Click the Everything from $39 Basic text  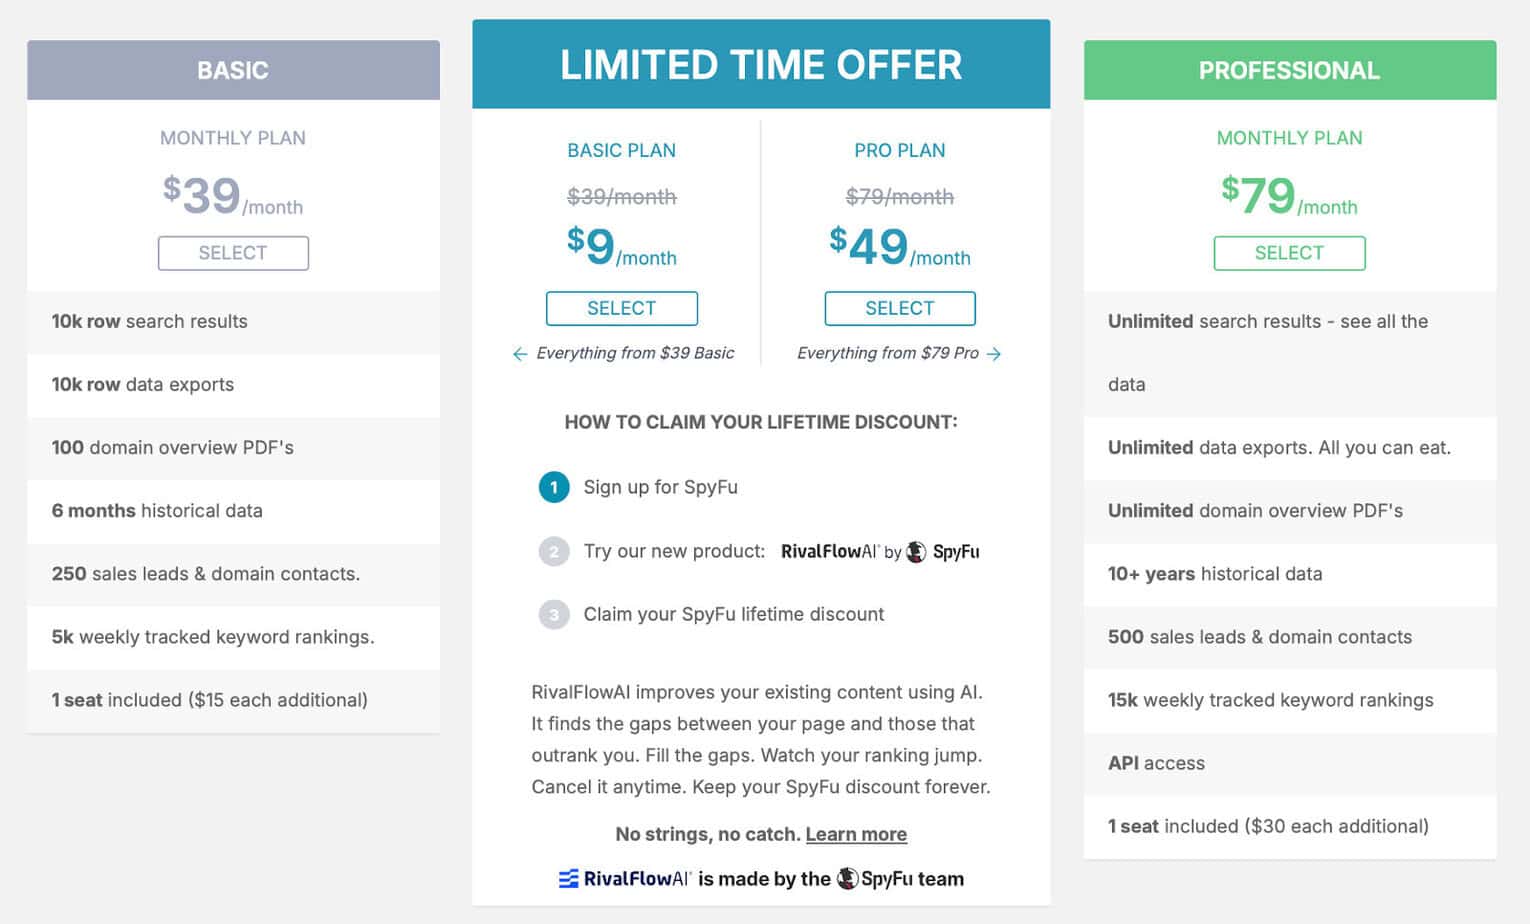635,353
